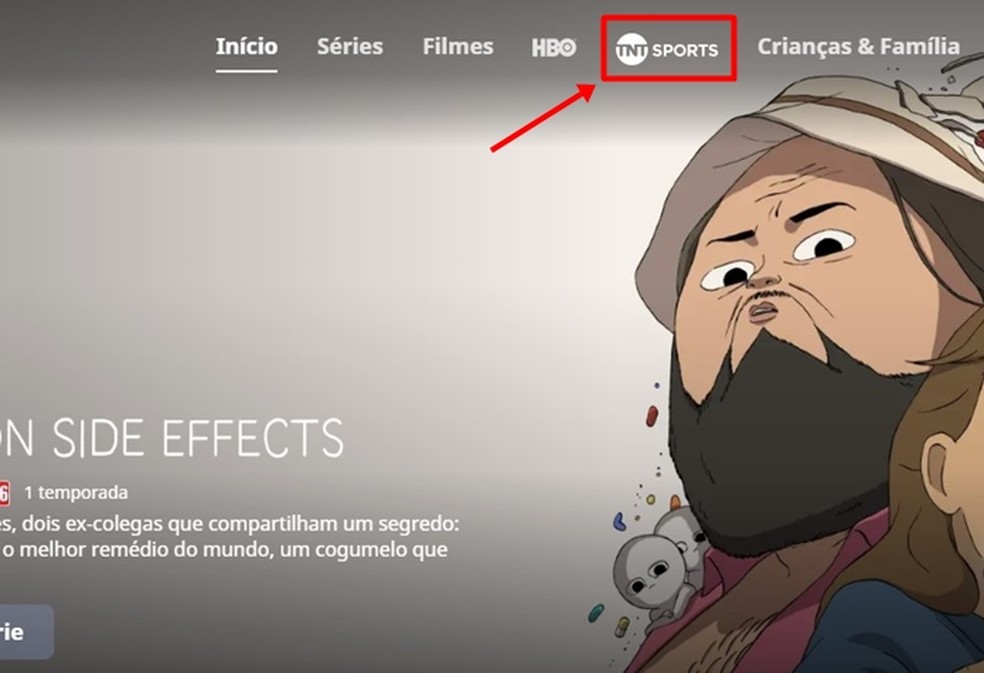984x673 pixels.
Task: Go to the Filmes tab
Action: (x=457, y=46)
